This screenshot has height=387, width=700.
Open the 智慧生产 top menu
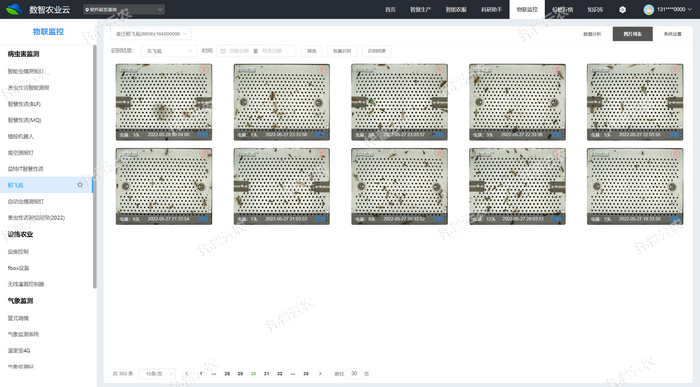click(x=421, y=9)
